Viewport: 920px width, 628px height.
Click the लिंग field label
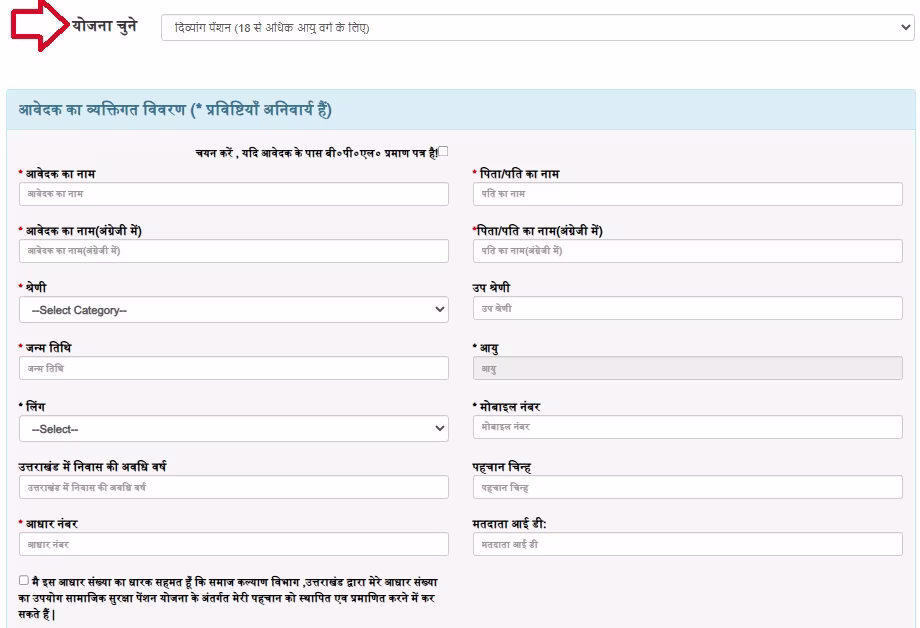(x=35, y=406)
